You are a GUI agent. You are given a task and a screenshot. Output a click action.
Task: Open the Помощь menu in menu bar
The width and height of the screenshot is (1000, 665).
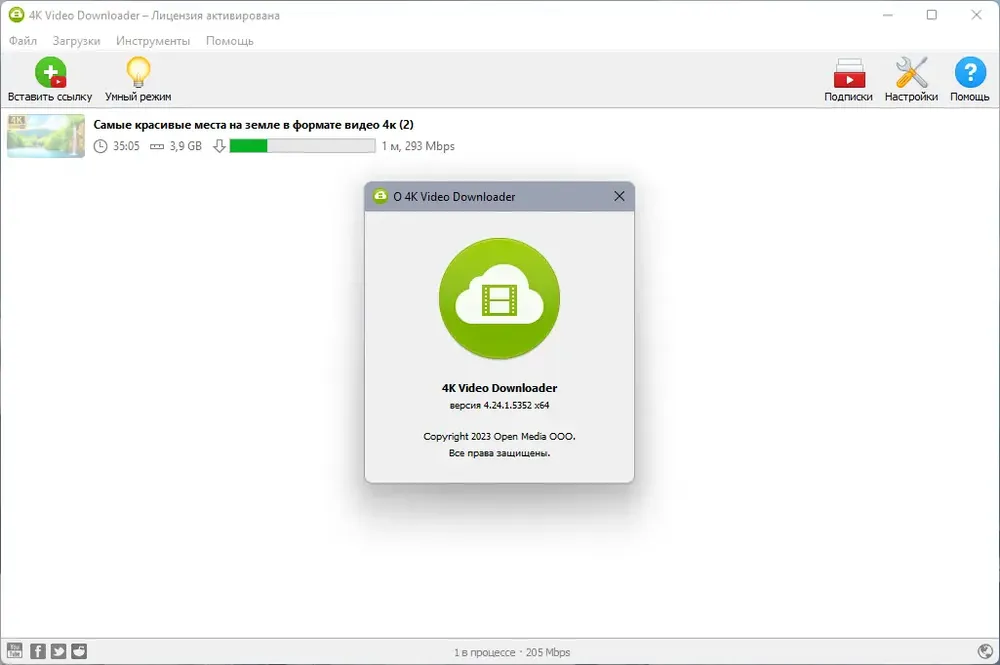[230, 41]
